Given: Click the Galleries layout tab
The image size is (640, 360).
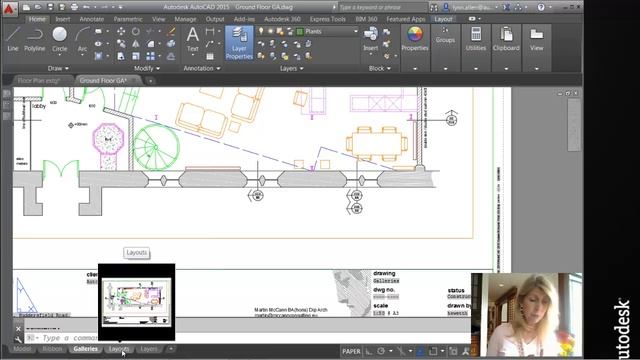Looking at the screenshot, I should pyautogui.click(x=86, y=349).
